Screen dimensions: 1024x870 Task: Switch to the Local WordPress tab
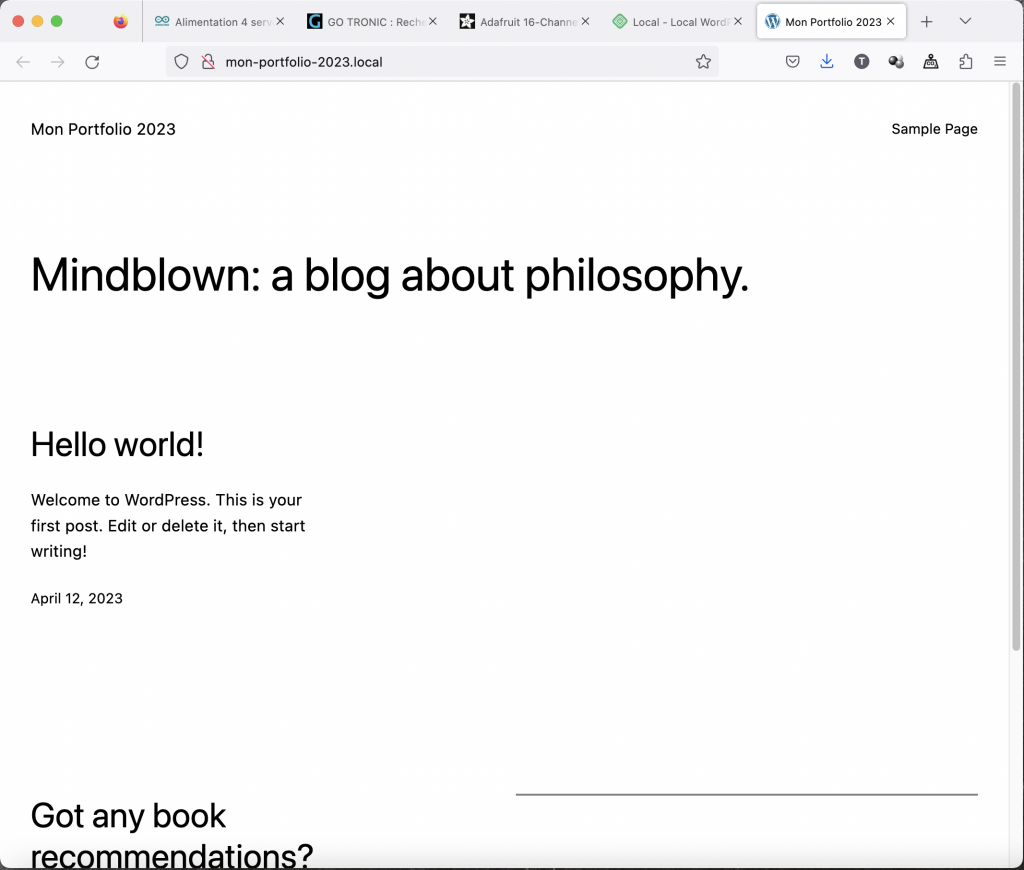tap(668, 21)
